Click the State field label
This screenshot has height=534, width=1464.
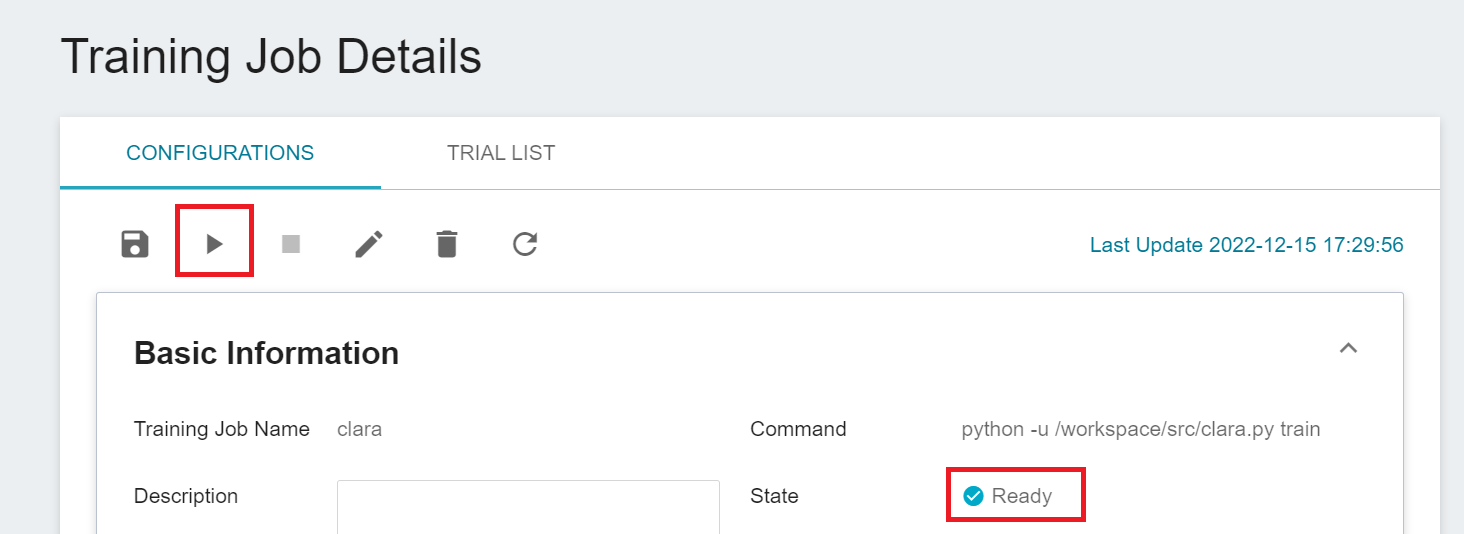point(774,496)
